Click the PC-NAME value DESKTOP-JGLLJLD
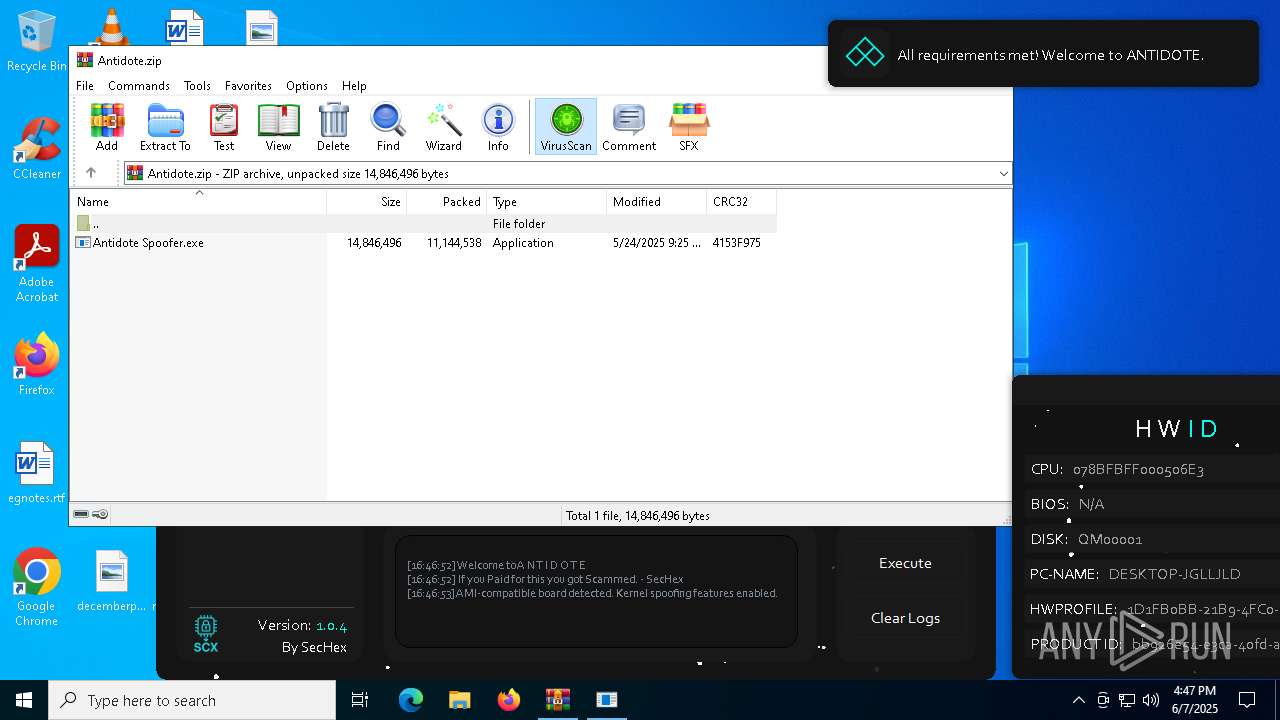 1174,574
